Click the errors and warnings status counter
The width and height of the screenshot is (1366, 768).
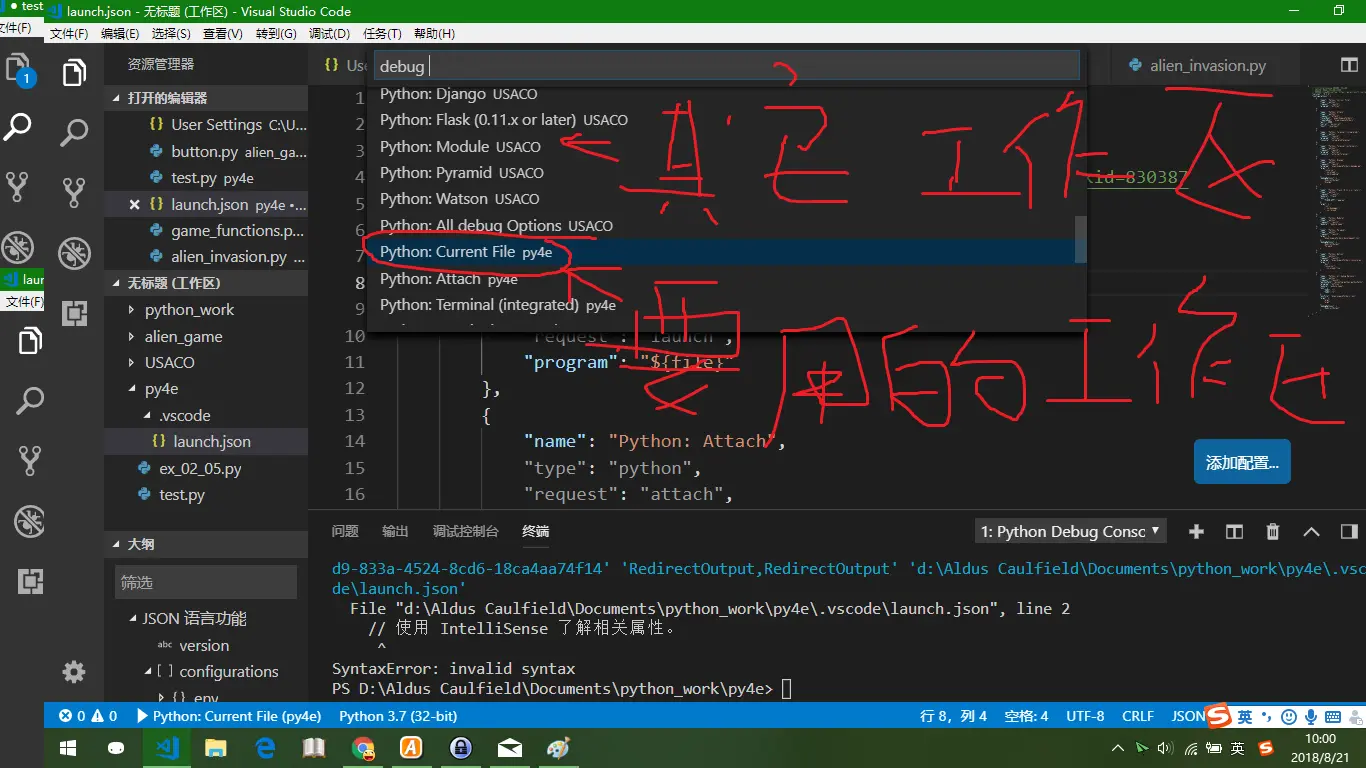88,716
